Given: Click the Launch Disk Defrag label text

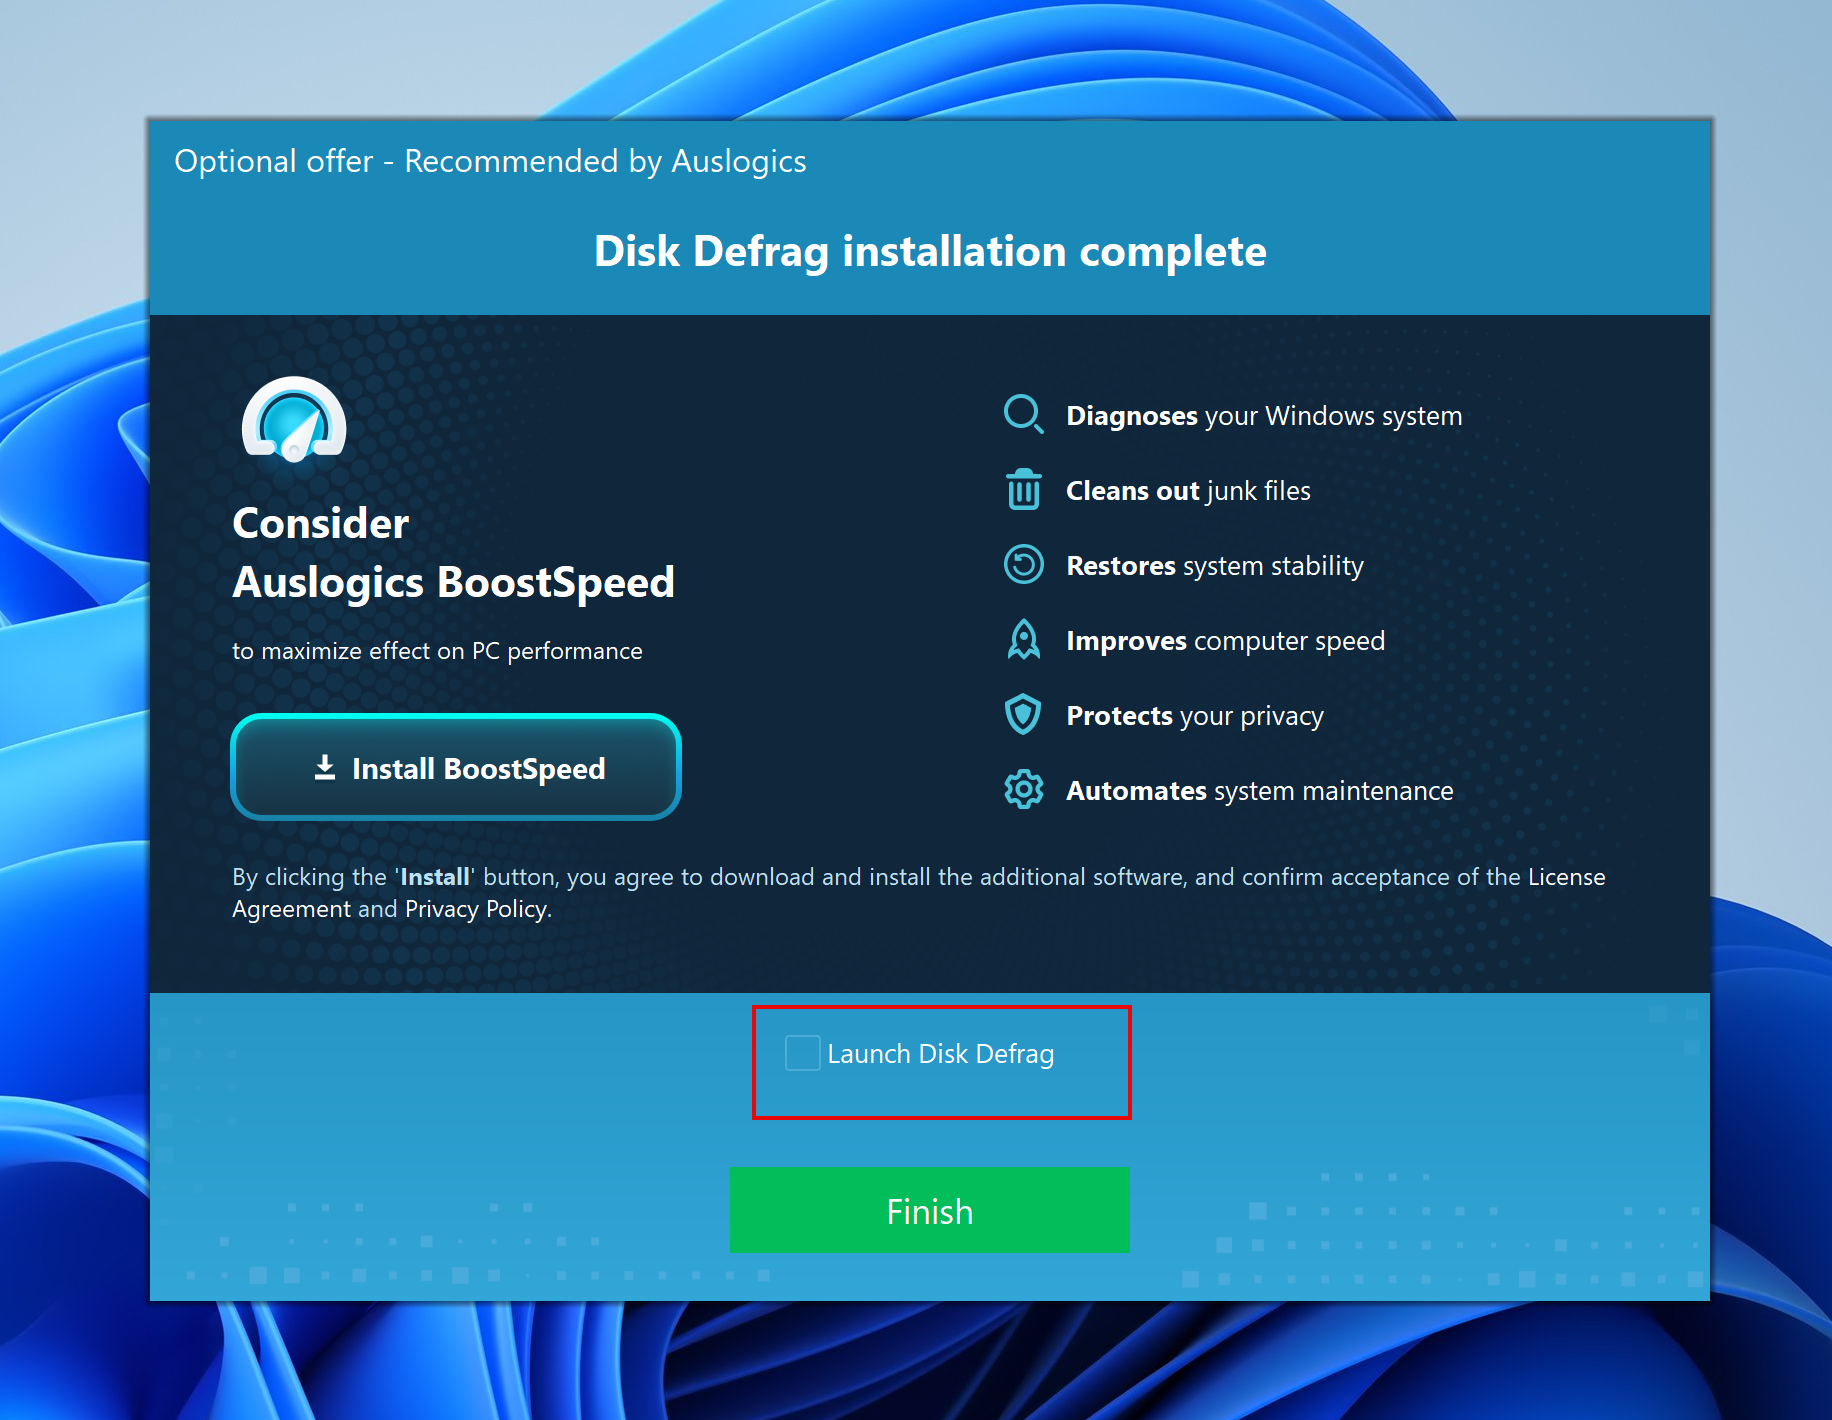Looking at the screenshot, I should (940, 1054).
